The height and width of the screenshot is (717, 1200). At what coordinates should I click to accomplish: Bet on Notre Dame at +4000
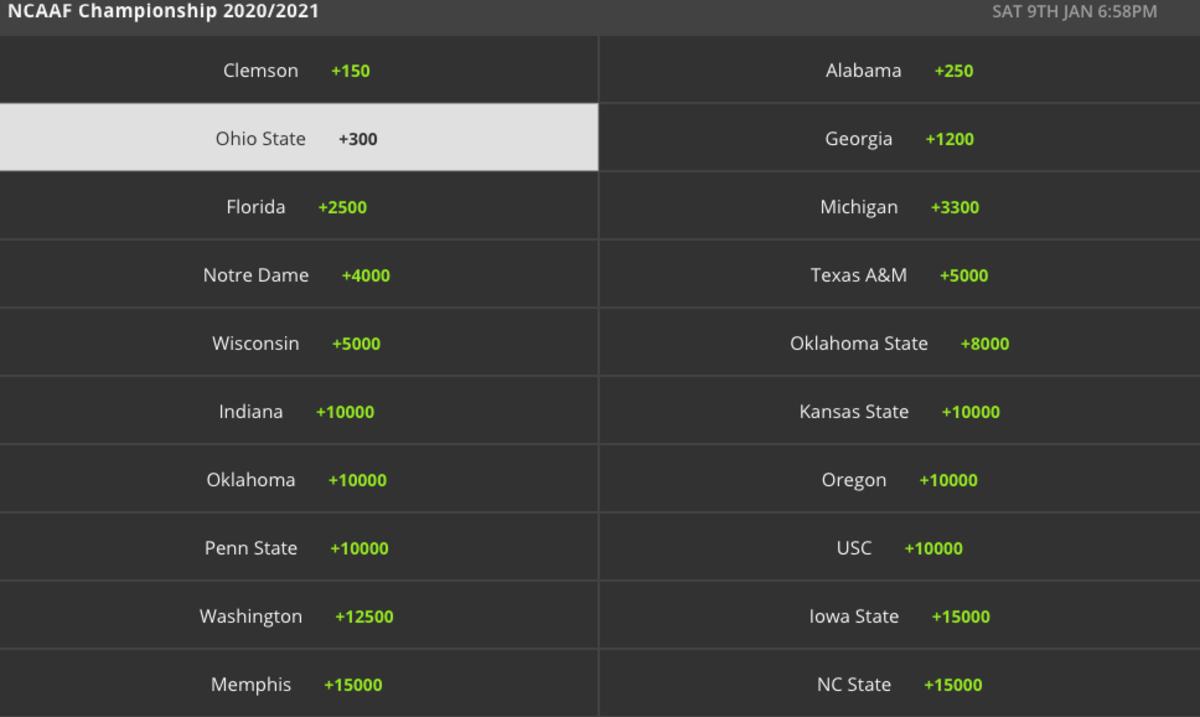[x=298, y=275]
